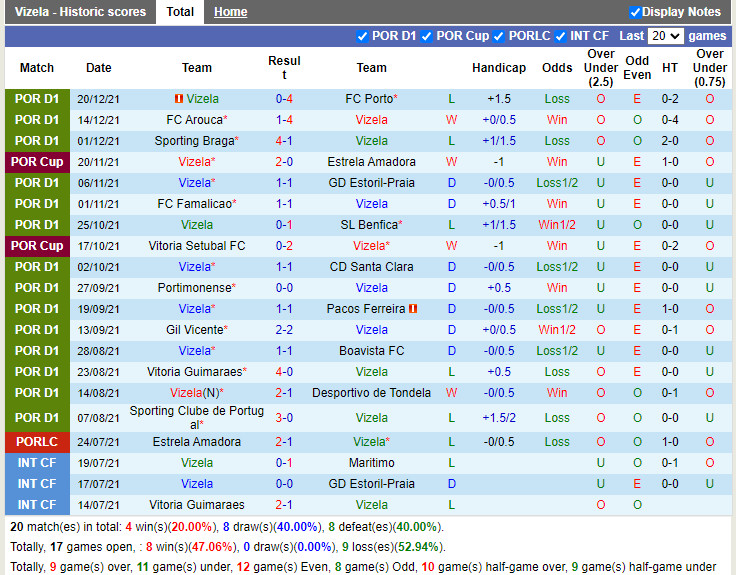Click the HT column header

click(670, 68)
